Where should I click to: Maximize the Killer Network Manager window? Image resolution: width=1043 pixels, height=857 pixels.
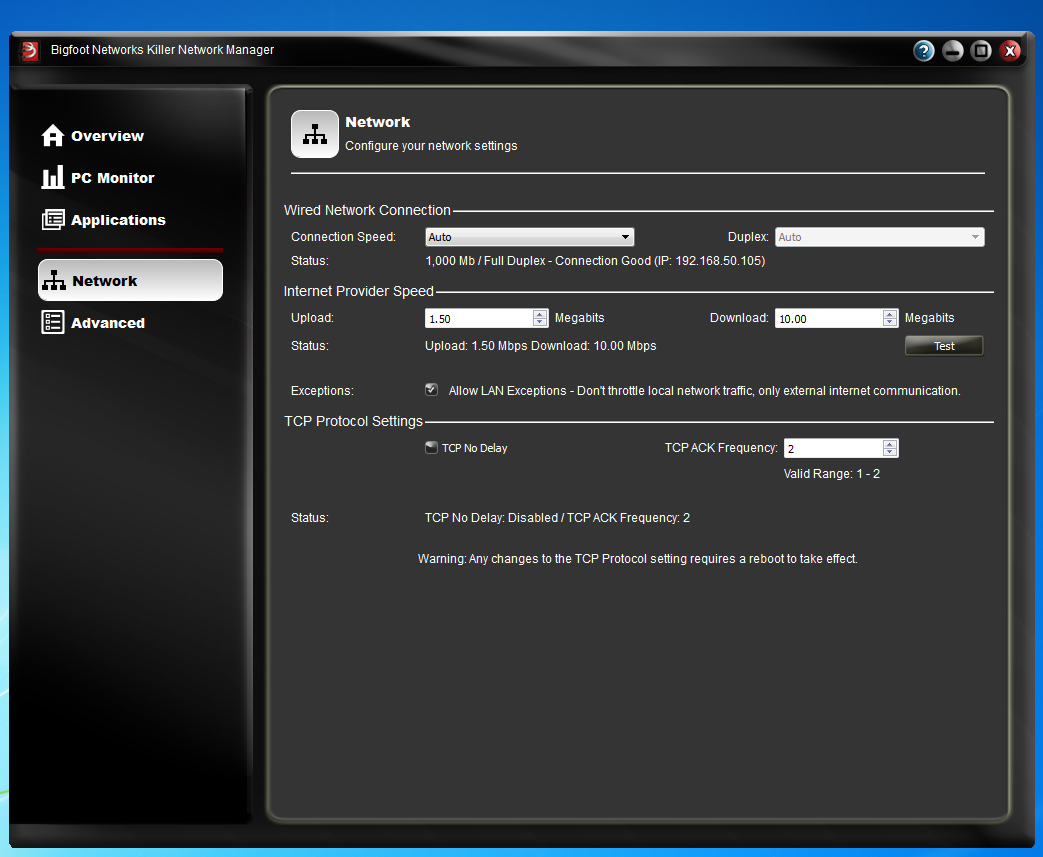point(981,51)
